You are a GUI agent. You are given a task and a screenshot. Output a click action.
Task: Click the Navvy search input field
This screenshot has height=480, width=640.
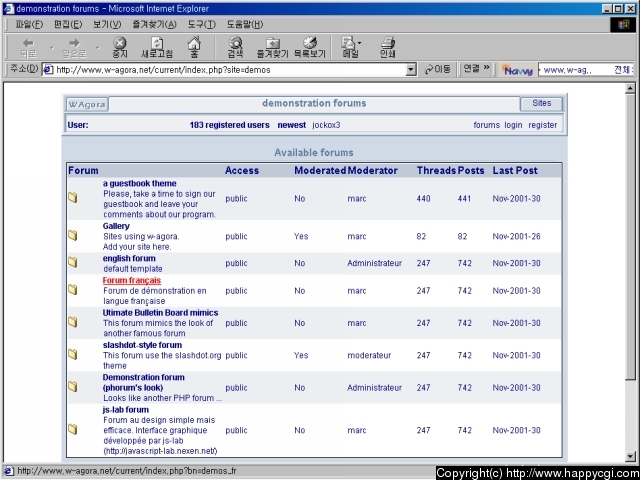click(586, 70)
